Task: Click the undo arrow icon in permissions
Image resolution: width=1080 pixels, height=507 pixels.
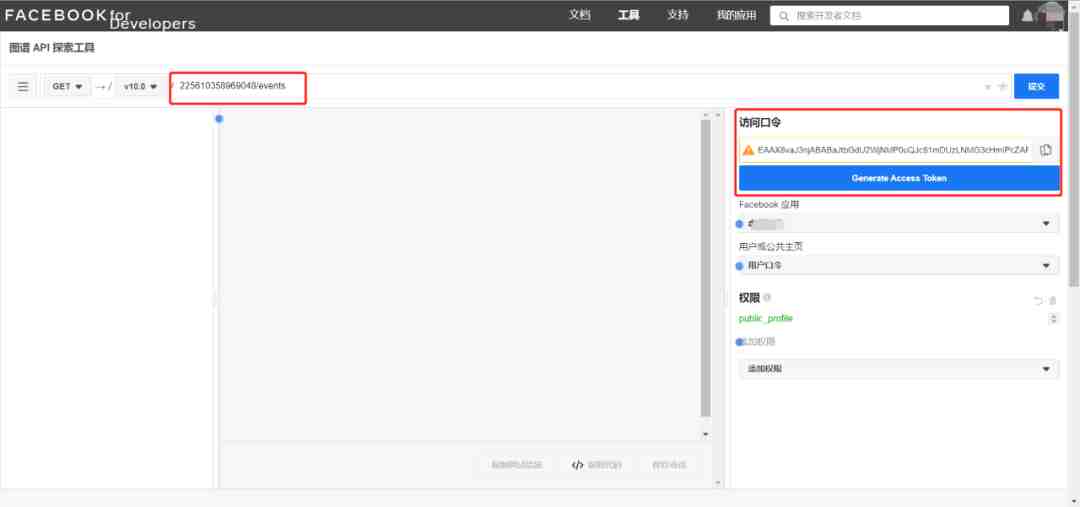Action: [x=1038, y=300]
